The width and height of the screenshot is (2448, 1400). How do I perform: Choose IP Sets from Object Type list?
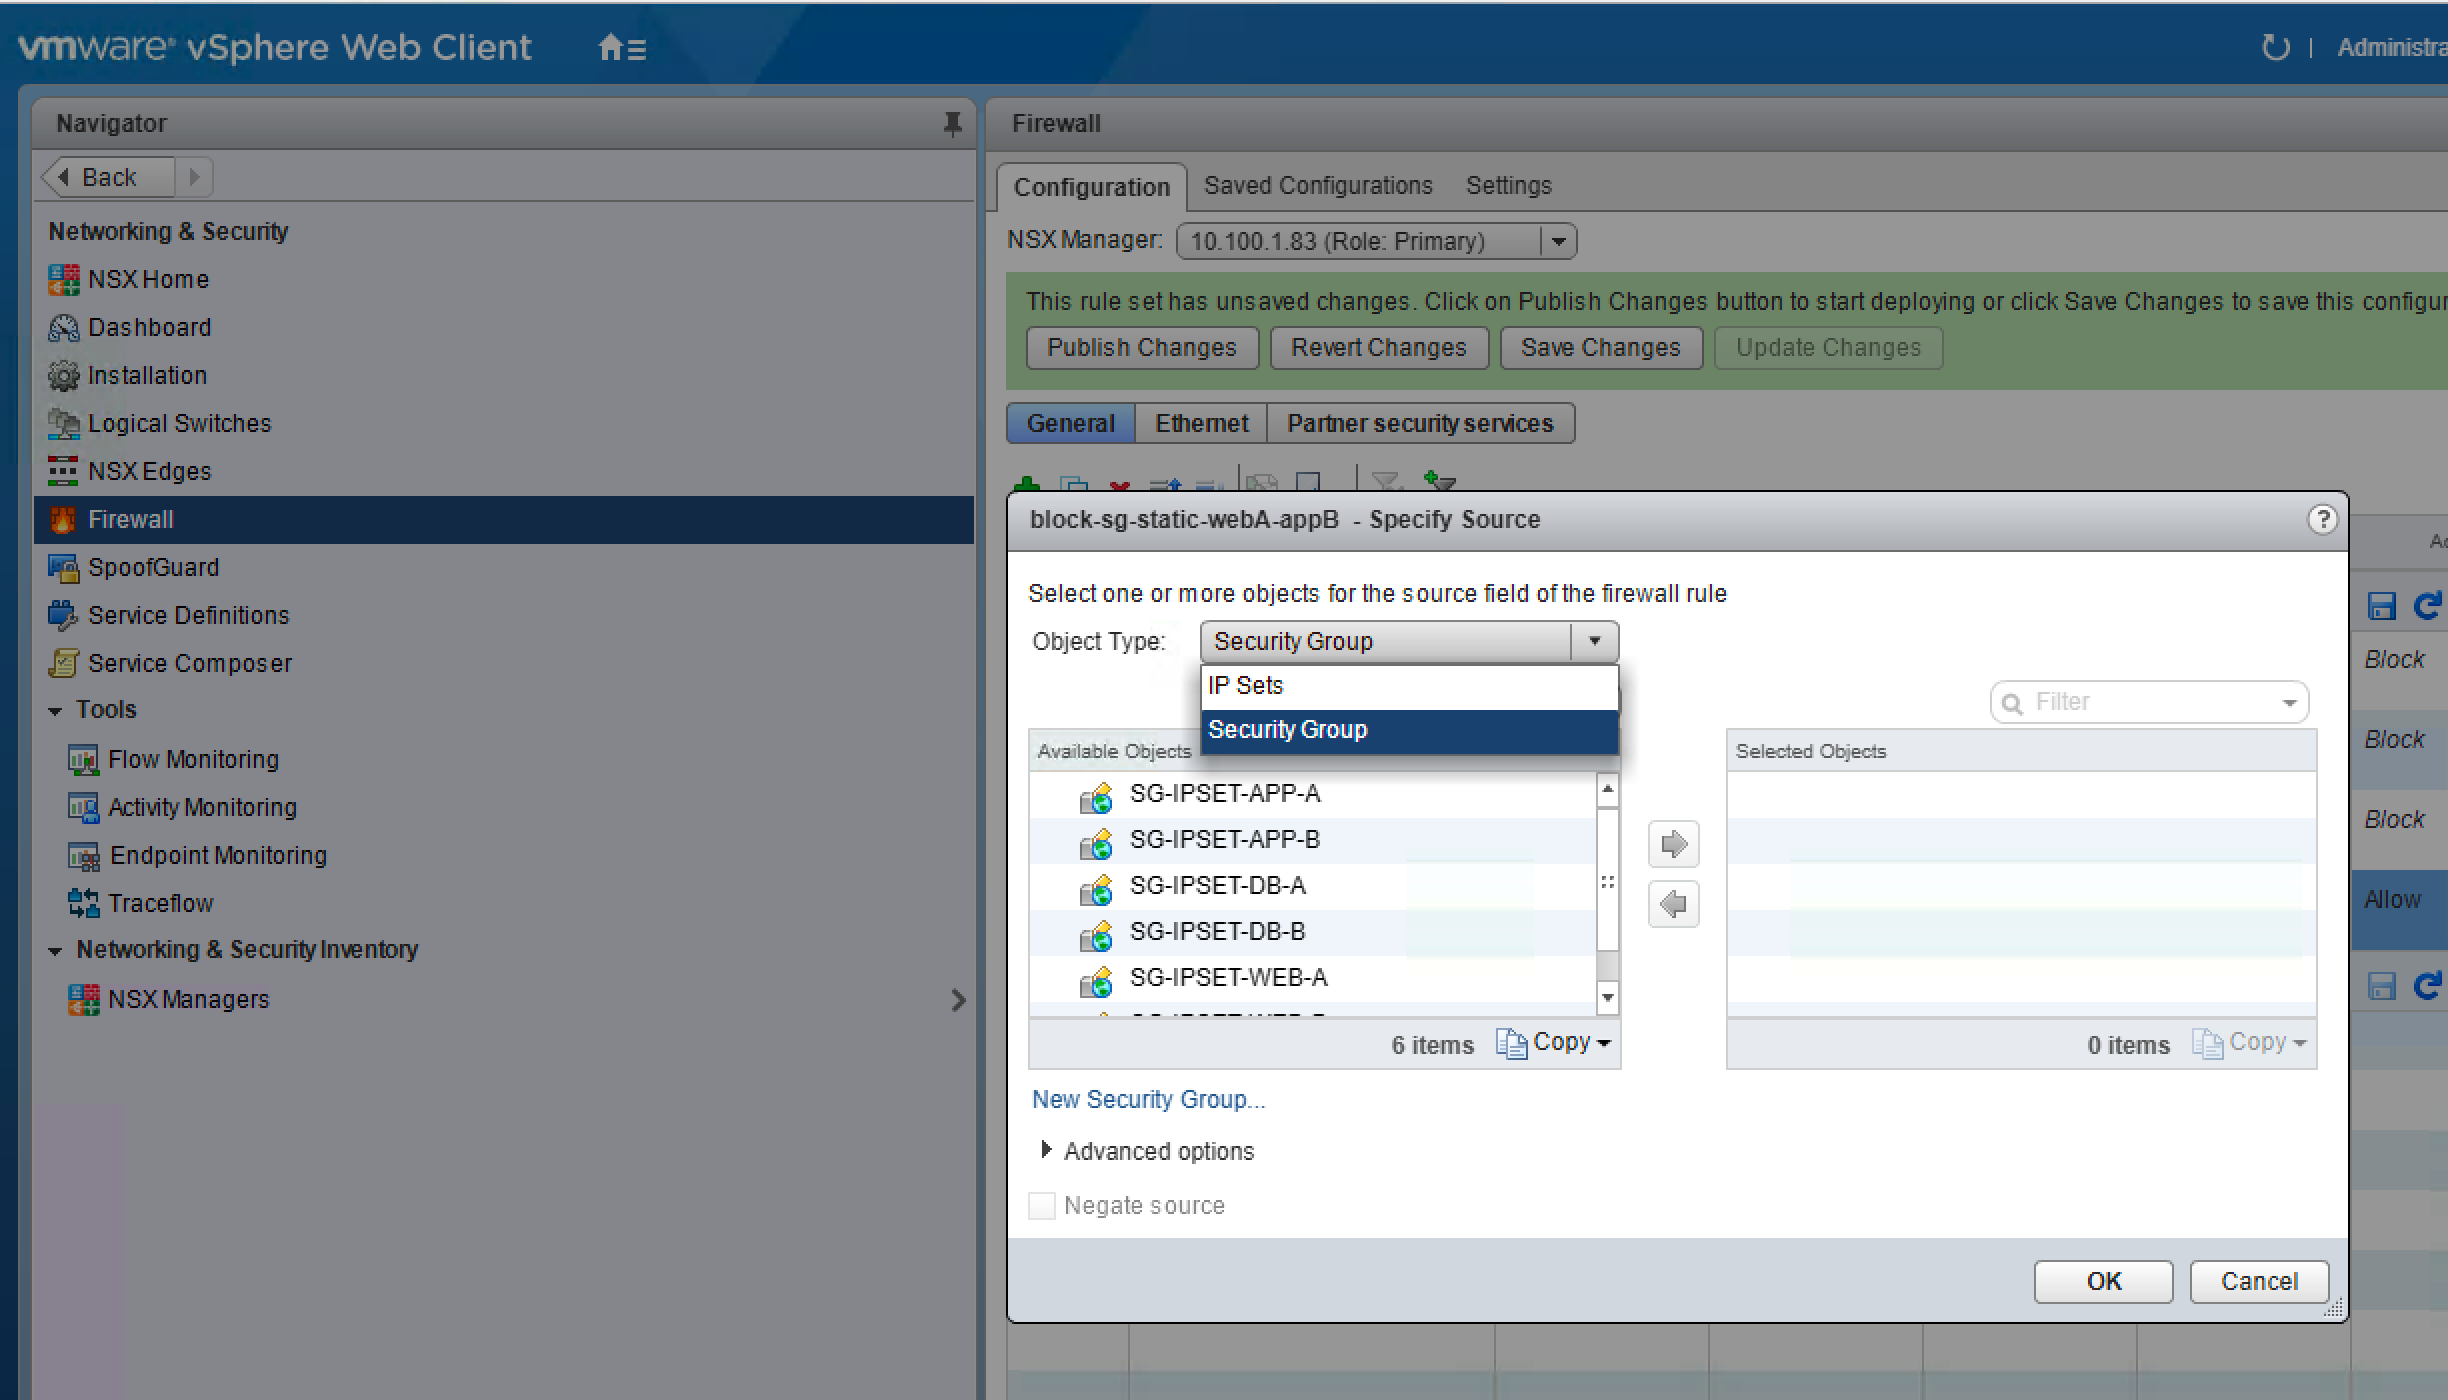tap(1245, 686)
